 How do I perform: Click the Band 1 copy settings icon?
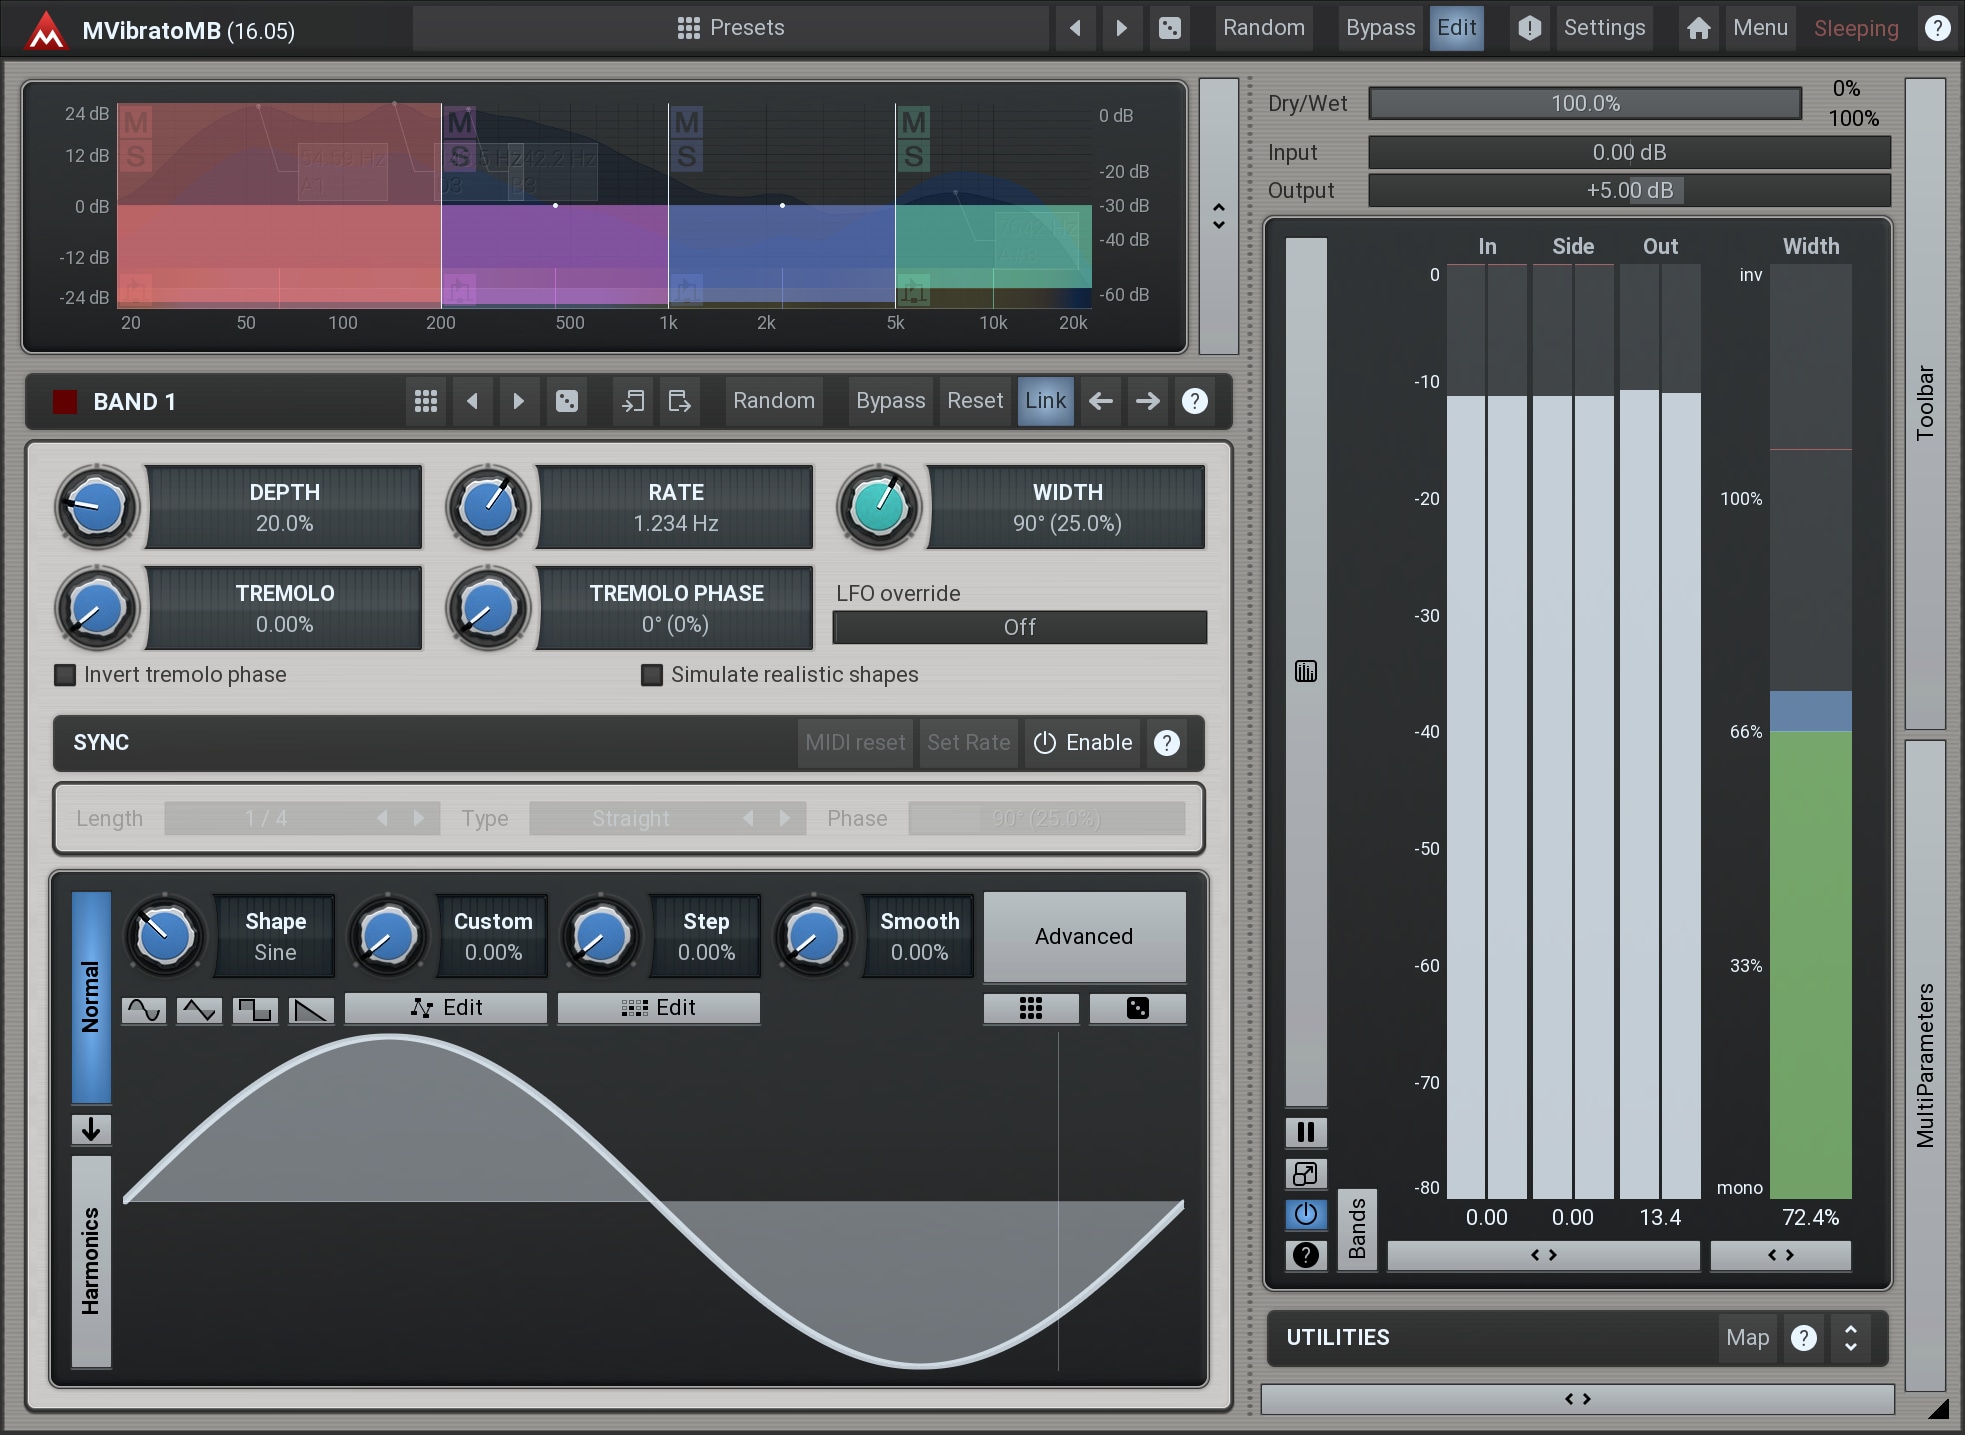tap(633, 401)
